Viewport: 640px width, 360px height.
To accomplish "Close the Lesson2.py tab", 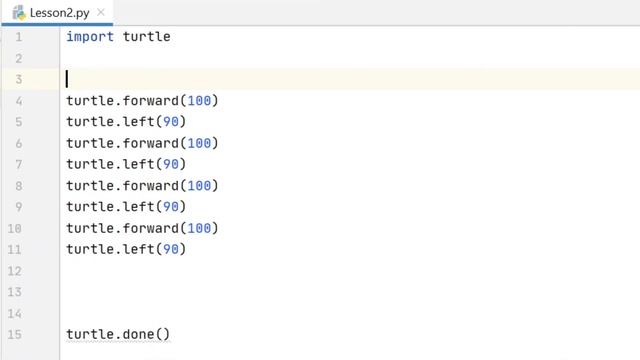I will [101, 13].
